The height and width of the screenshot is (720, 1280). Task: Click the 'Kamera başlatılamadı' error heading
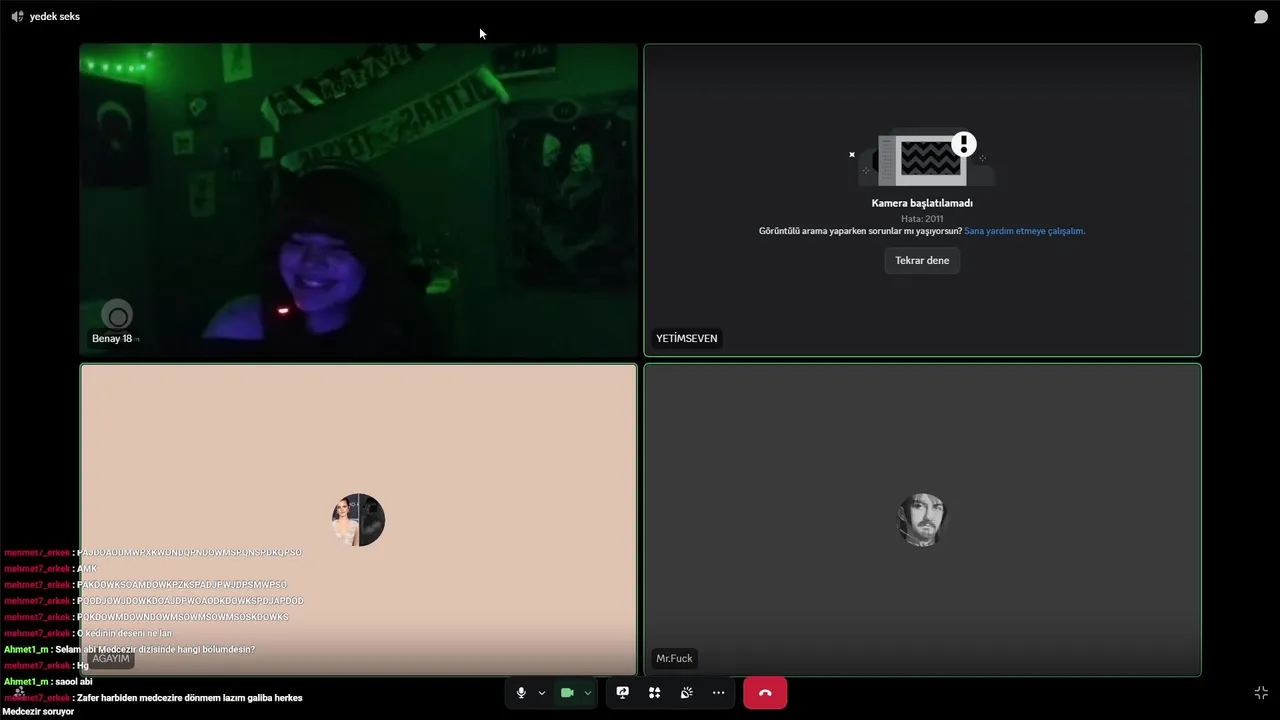(x=922, y=203)
